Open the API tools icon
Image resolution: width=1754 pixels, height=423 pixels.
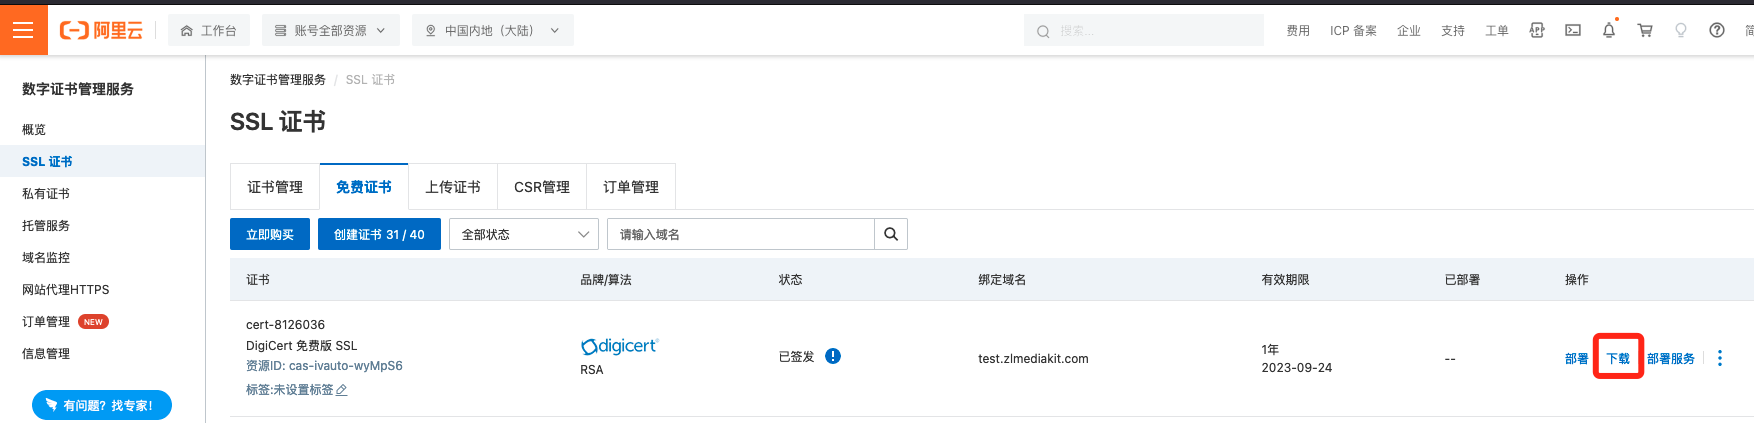point(1537,31)
